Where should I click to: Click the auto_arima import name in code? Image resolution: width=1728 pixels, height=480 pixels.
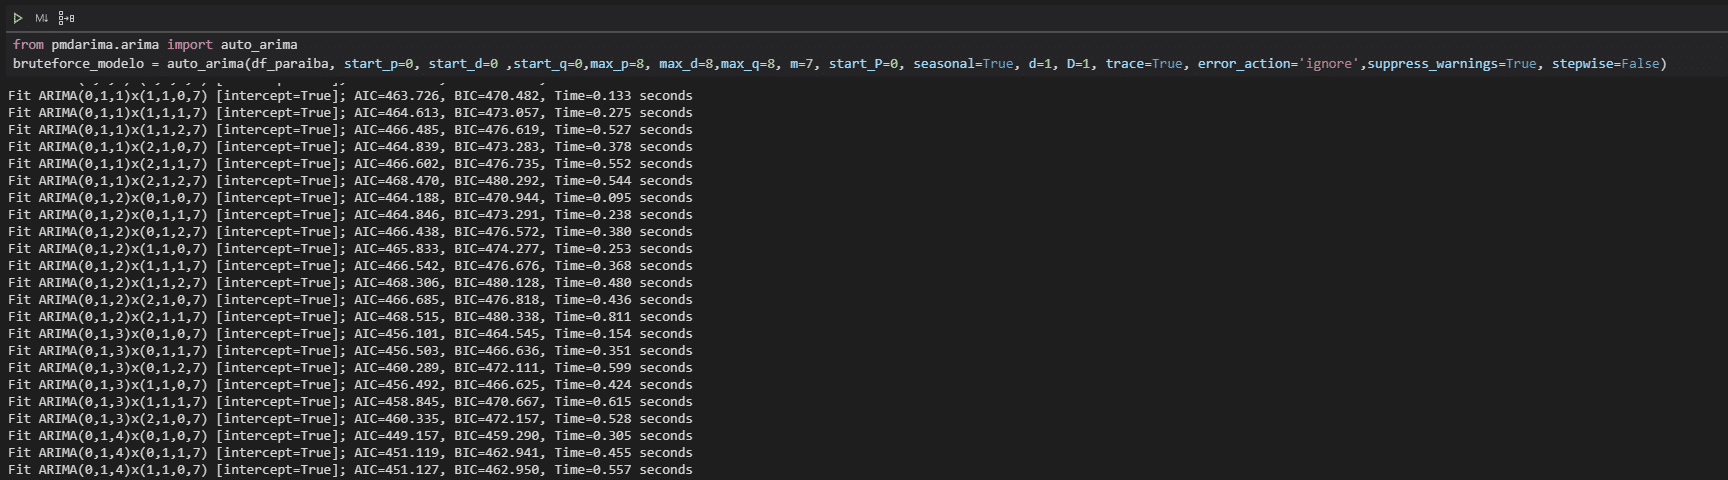[259, 45]
